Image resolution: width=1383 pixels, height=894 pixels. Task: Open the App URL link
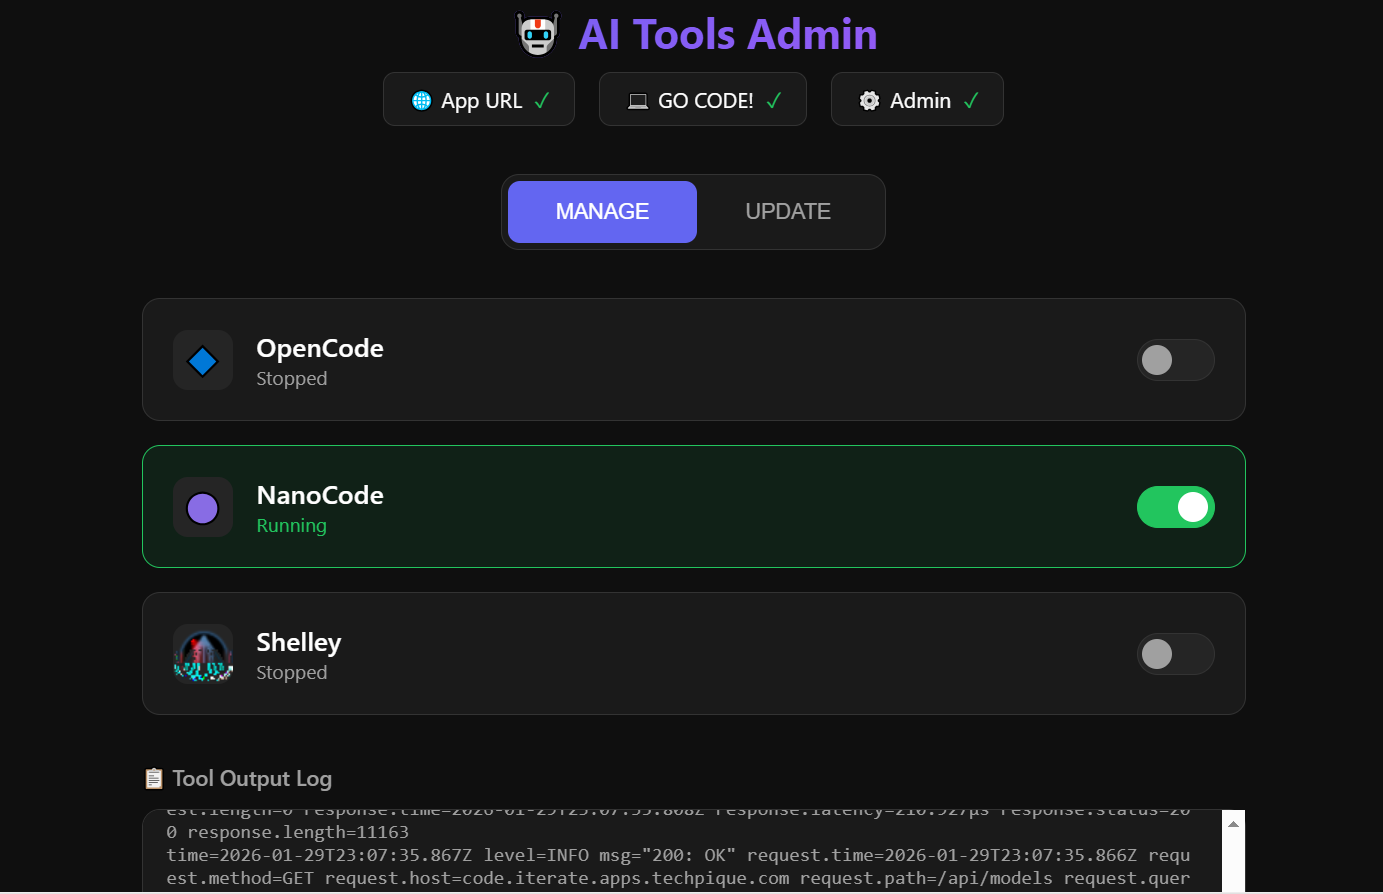tap(478, 99)
